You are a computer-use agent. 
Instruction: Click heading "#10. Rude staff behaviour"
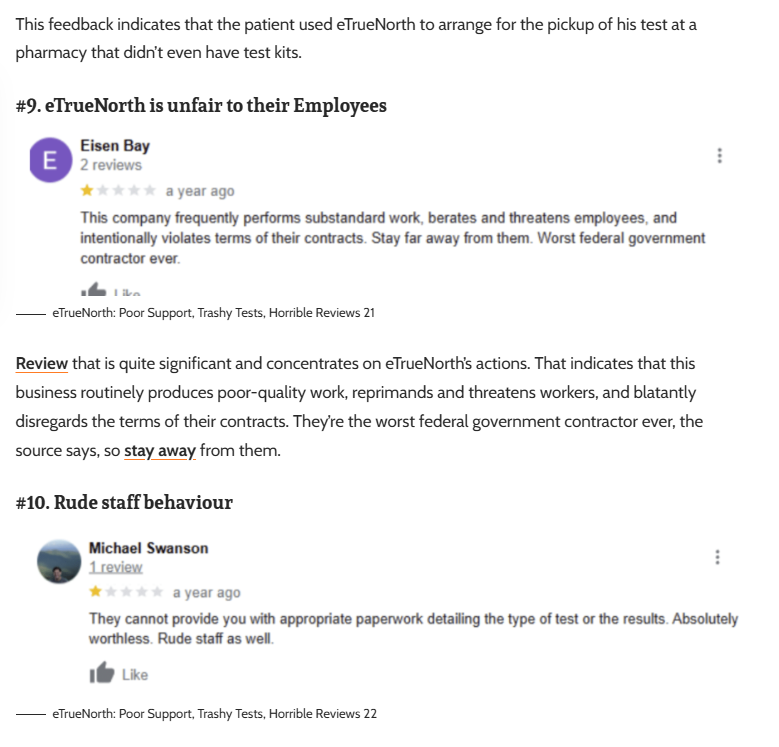[124, 502]
